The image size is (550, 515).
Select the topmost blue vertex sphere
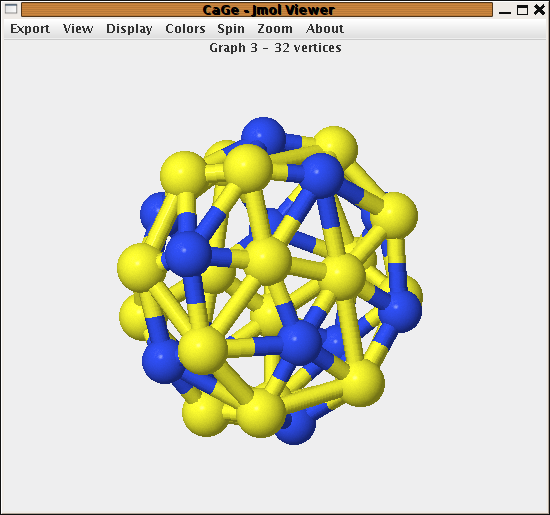point(263,136)
